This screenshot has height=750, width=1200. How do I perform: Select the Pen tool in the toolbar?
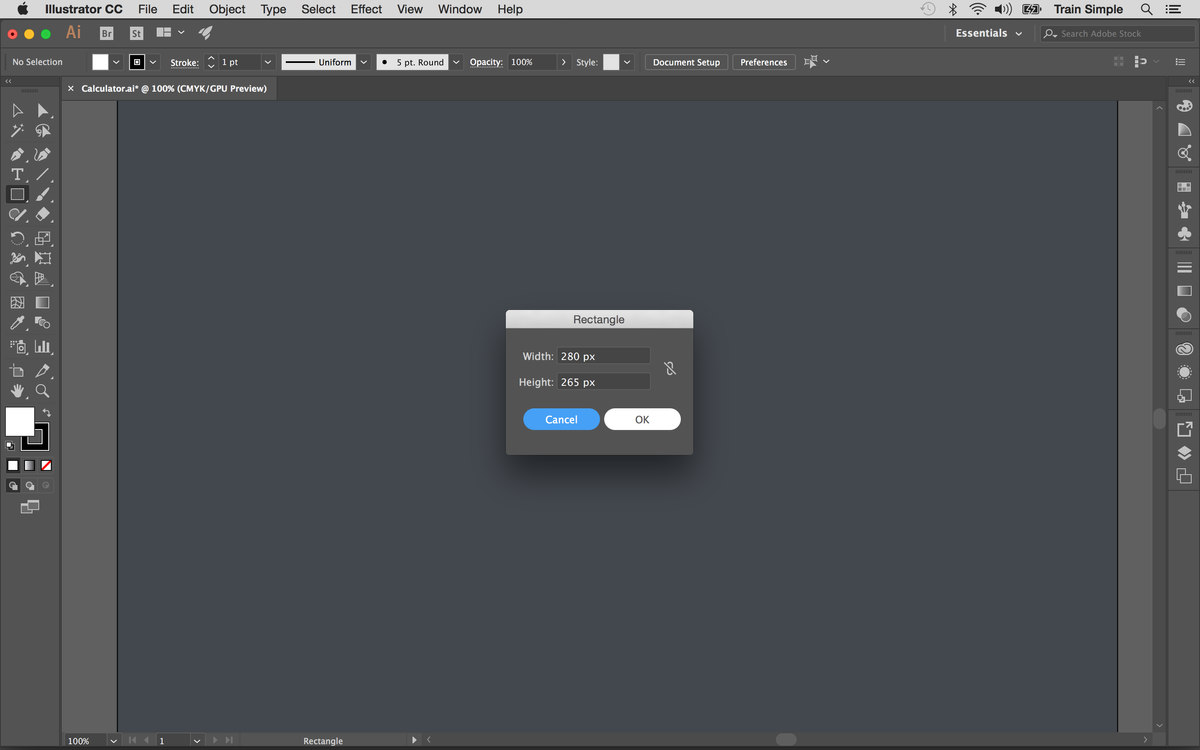coord(17,153)
